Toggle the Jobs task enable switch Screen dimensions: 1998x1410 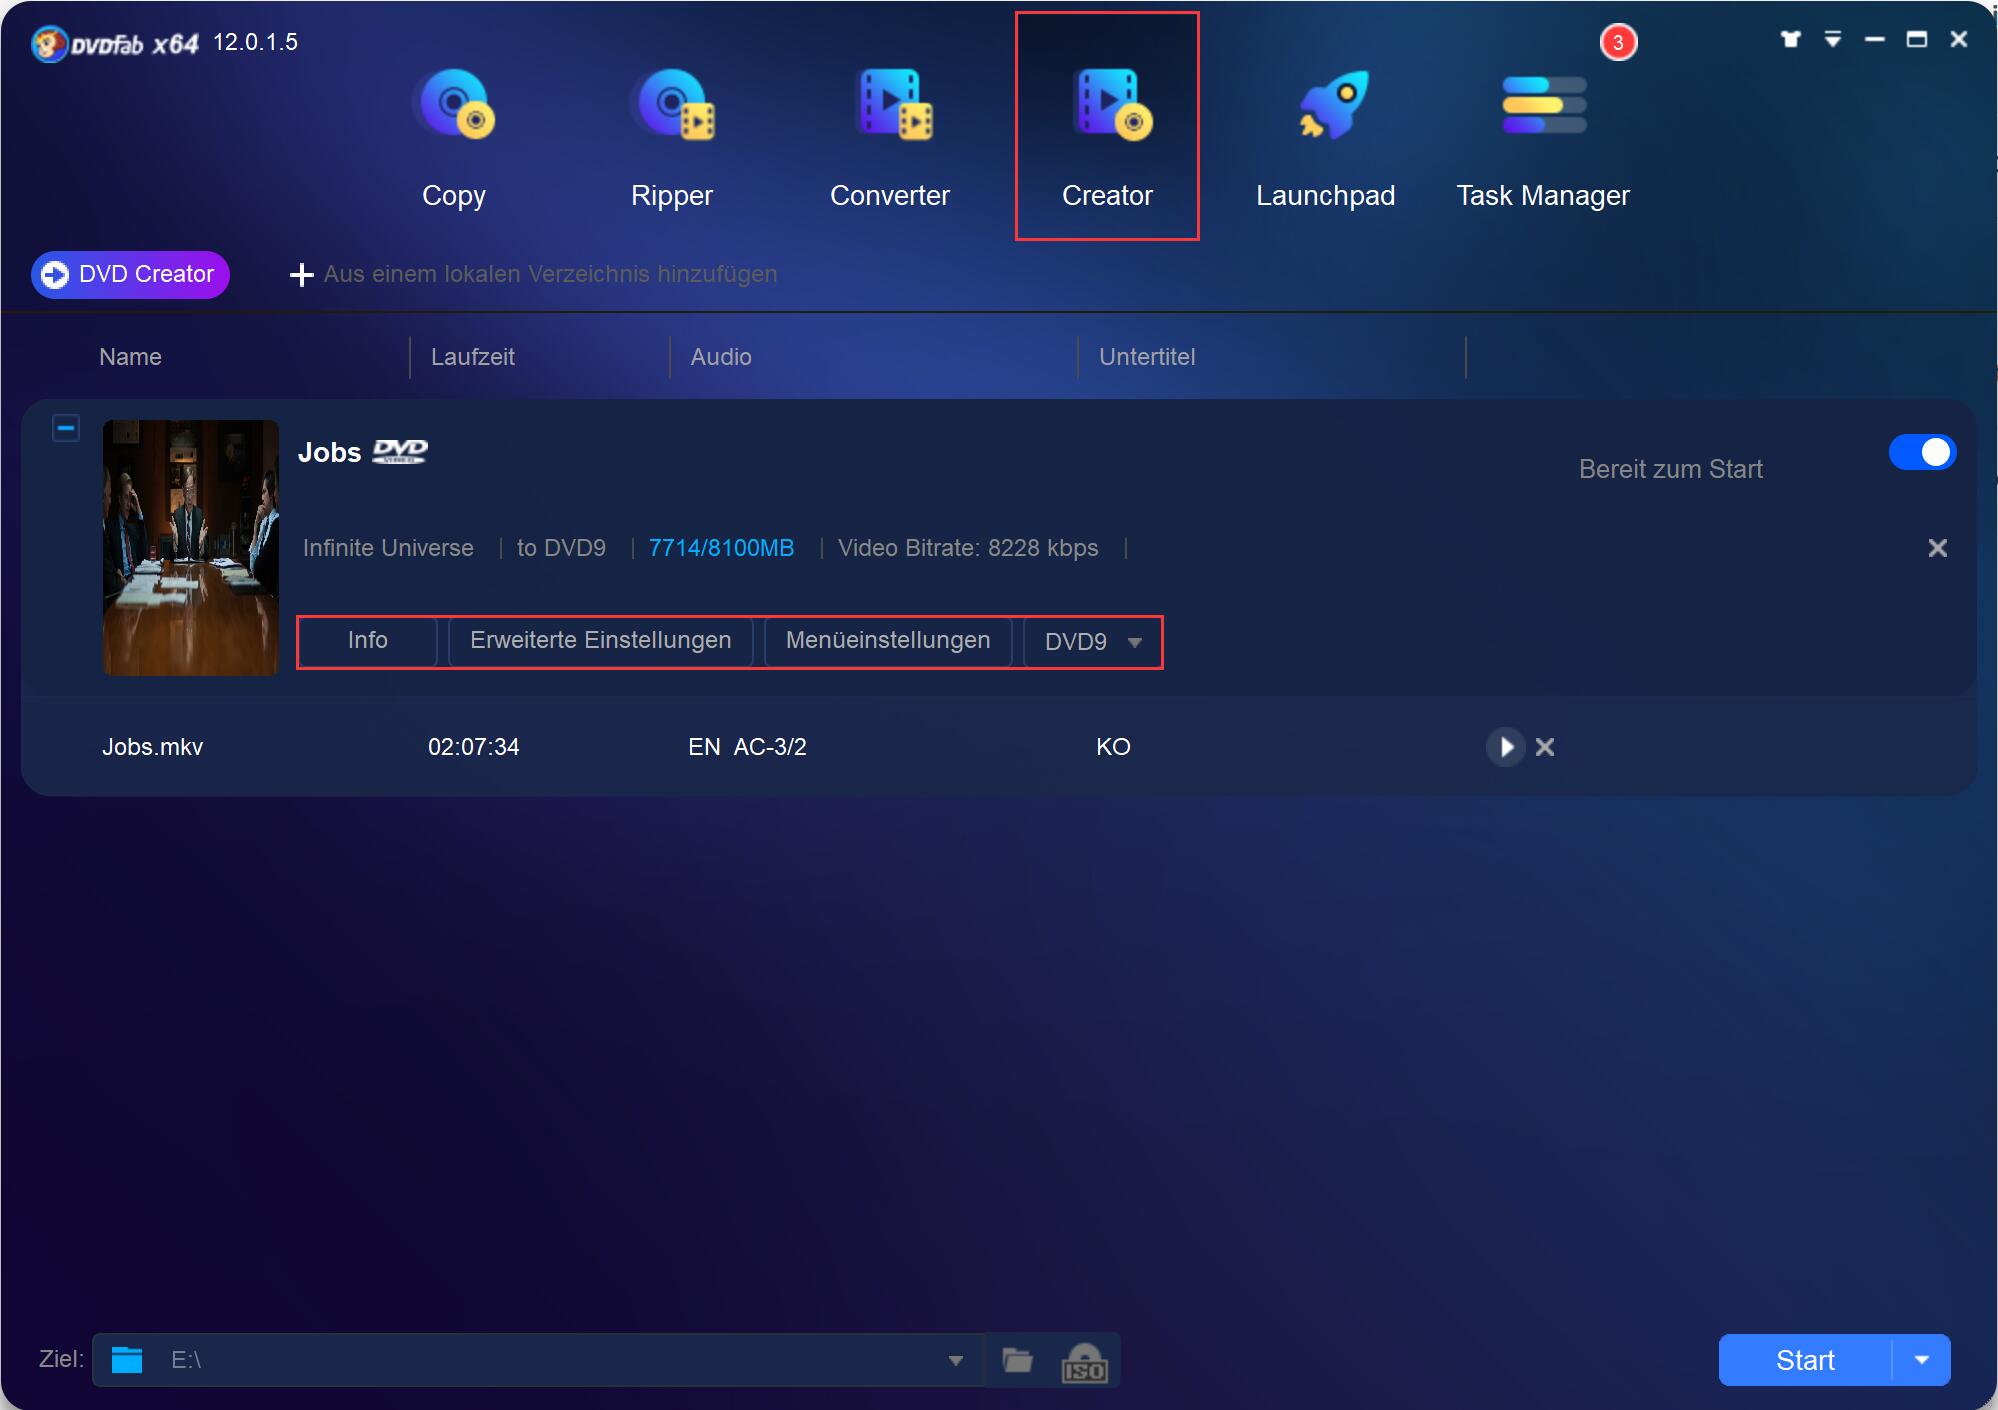[1921, 452]
